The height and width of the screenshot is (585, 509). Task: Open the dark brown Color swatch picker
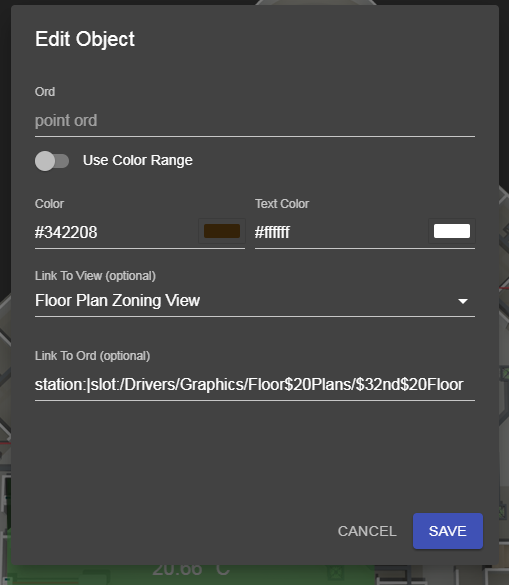pos(222,231)
